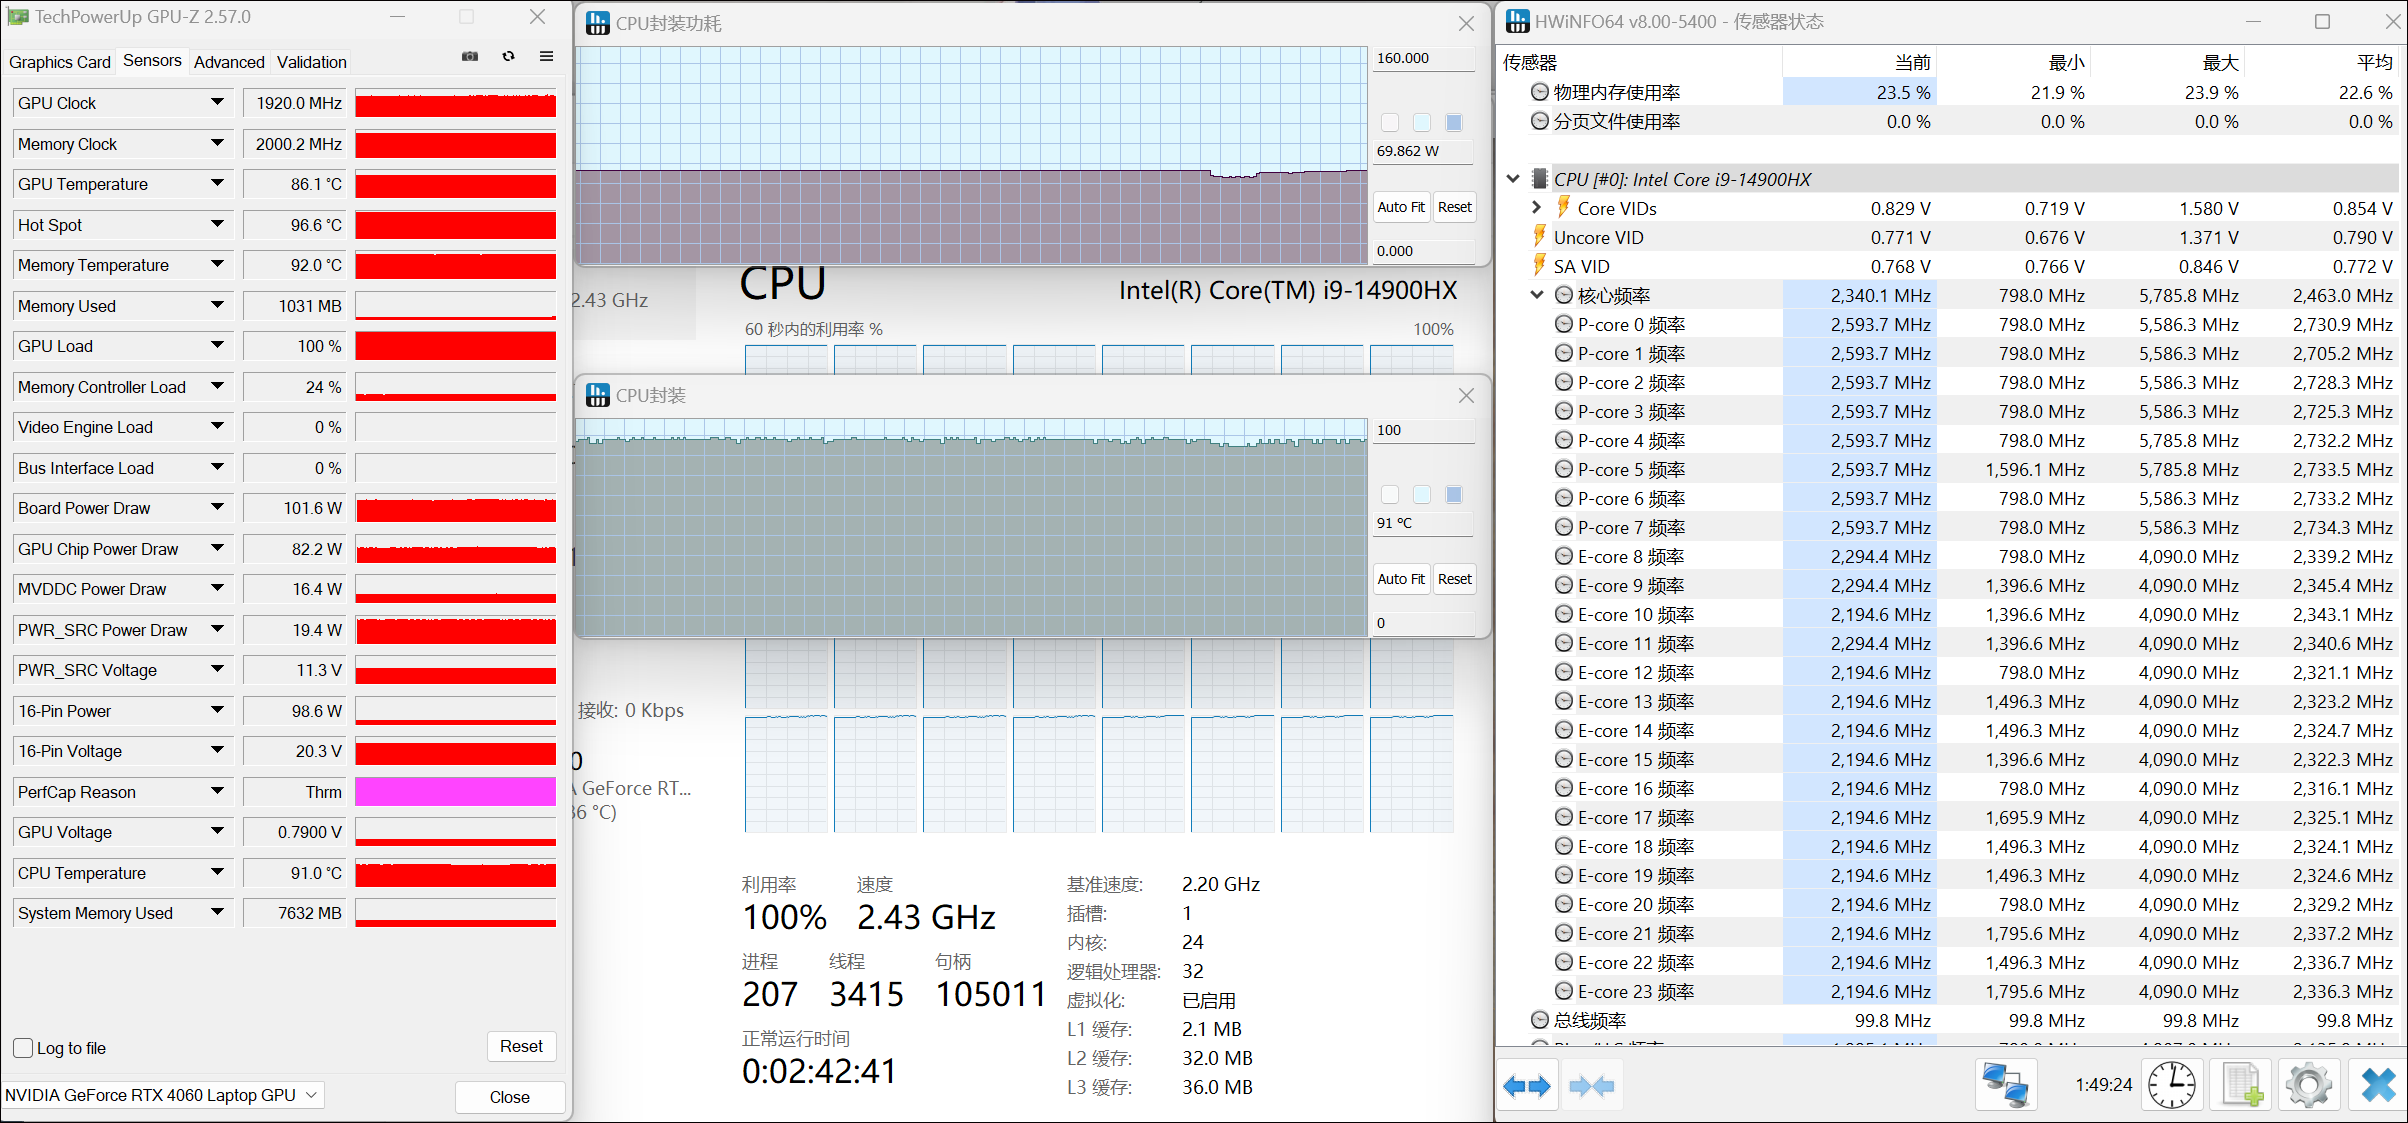Click dark blue color swatch in CPU封装功耗 window
The image size is (2408, 1123).
(x=1454, y=123)
